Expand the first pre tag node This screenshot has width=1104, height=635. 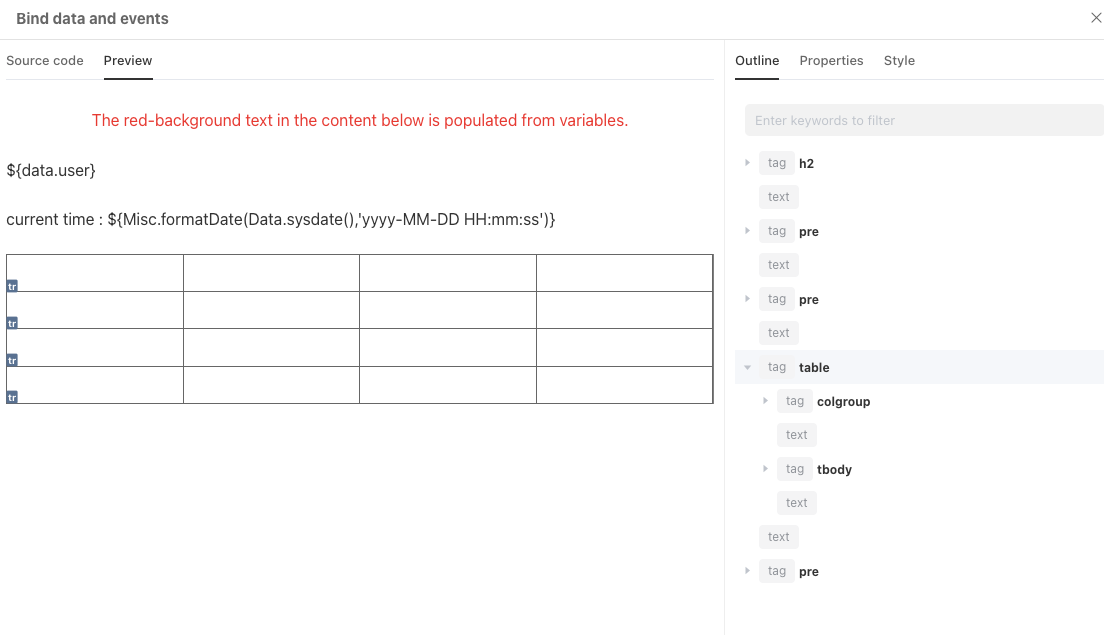747,231
